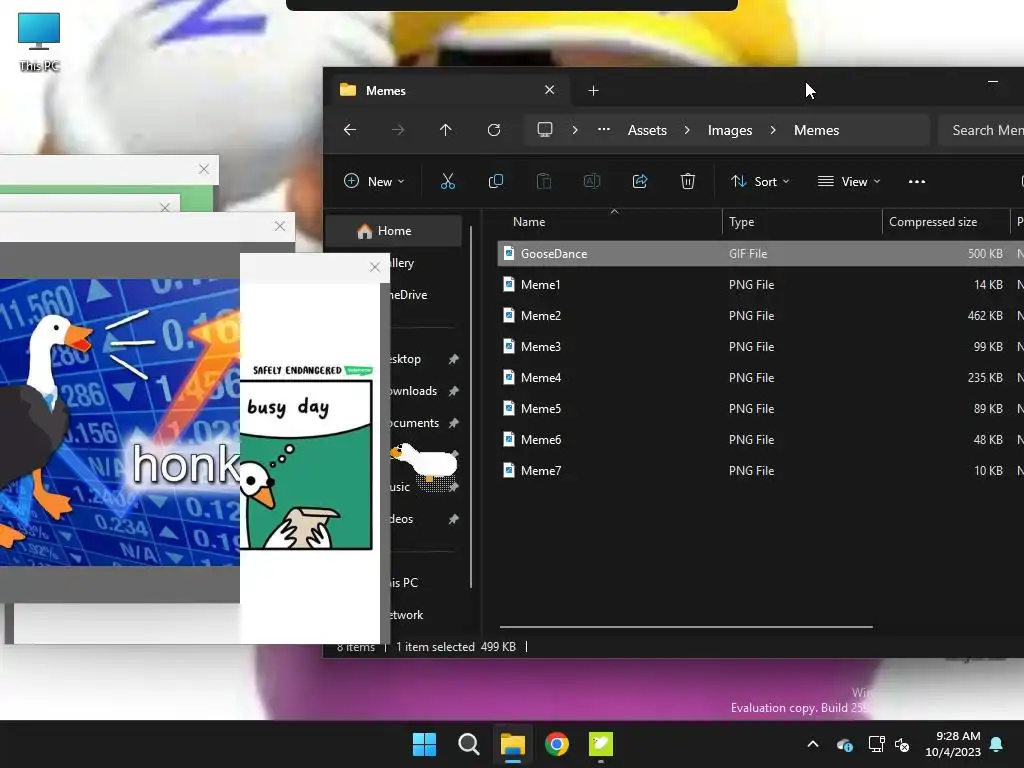Image resolution: width=1024 pixels, height=768 pixels.
Task: Select the Meme1 file
Action: (x=760, y=285)
